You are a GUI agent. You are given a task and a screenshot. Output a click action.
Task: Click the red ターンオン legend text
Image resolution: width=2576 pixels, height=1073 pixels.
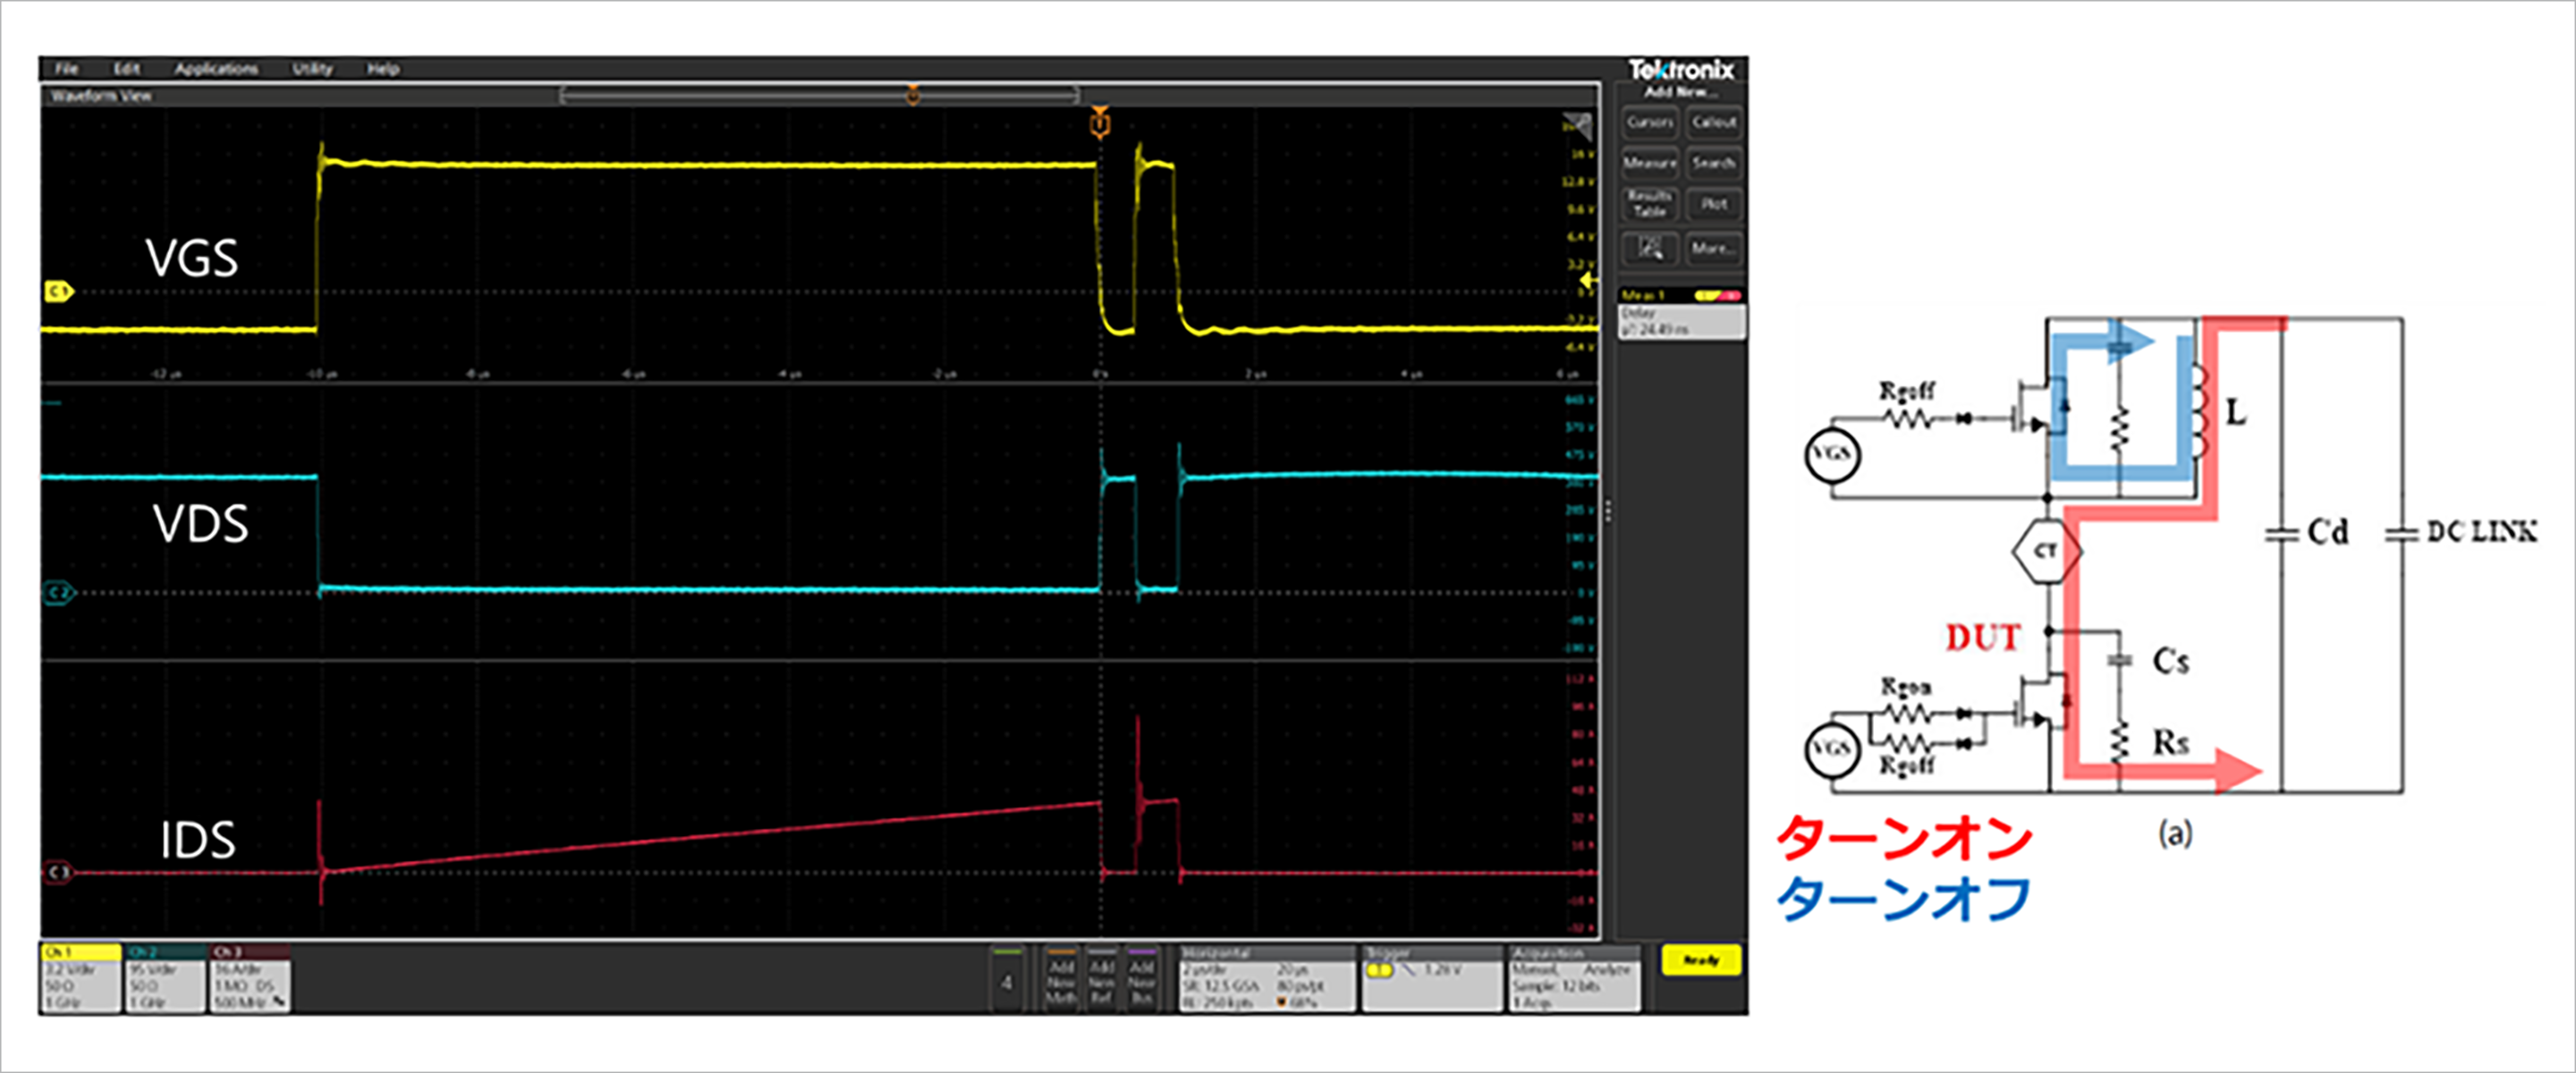tap(1904, 838)
